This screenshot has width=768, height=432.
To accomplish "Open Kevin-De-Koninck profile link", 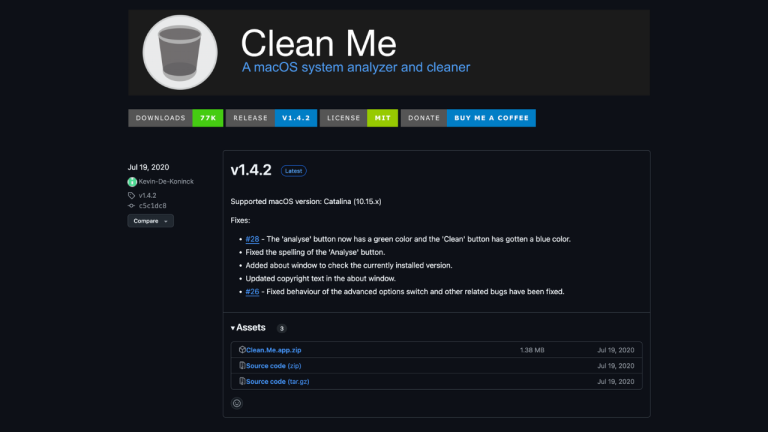I will (166, 182).
